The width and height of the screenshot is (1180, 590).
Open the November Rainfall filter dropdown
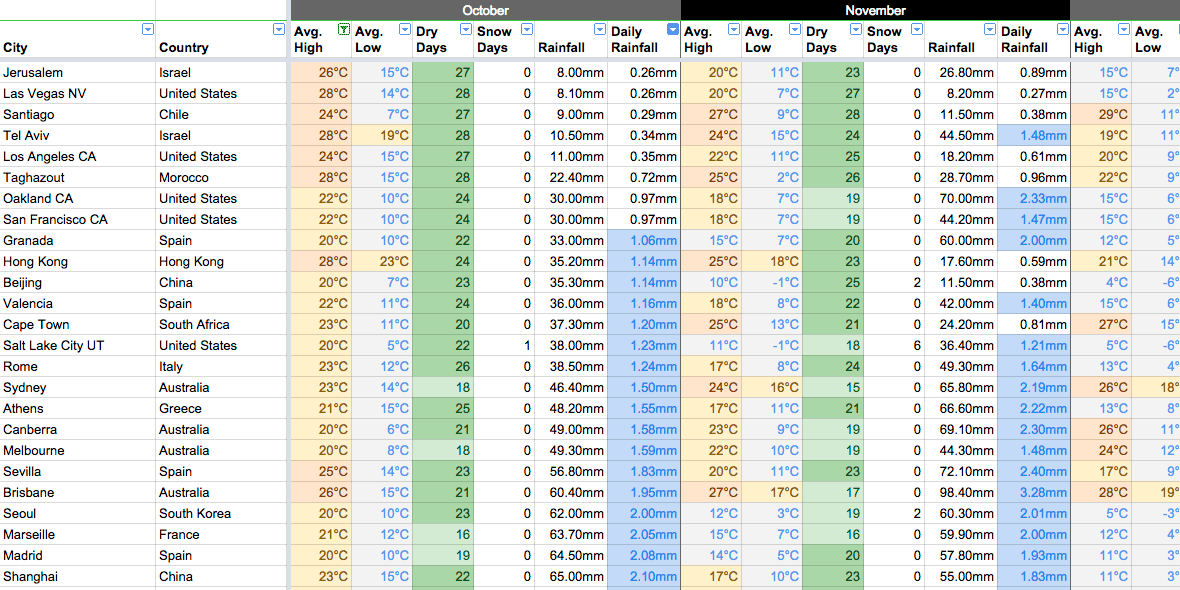[x=990, y=29]
